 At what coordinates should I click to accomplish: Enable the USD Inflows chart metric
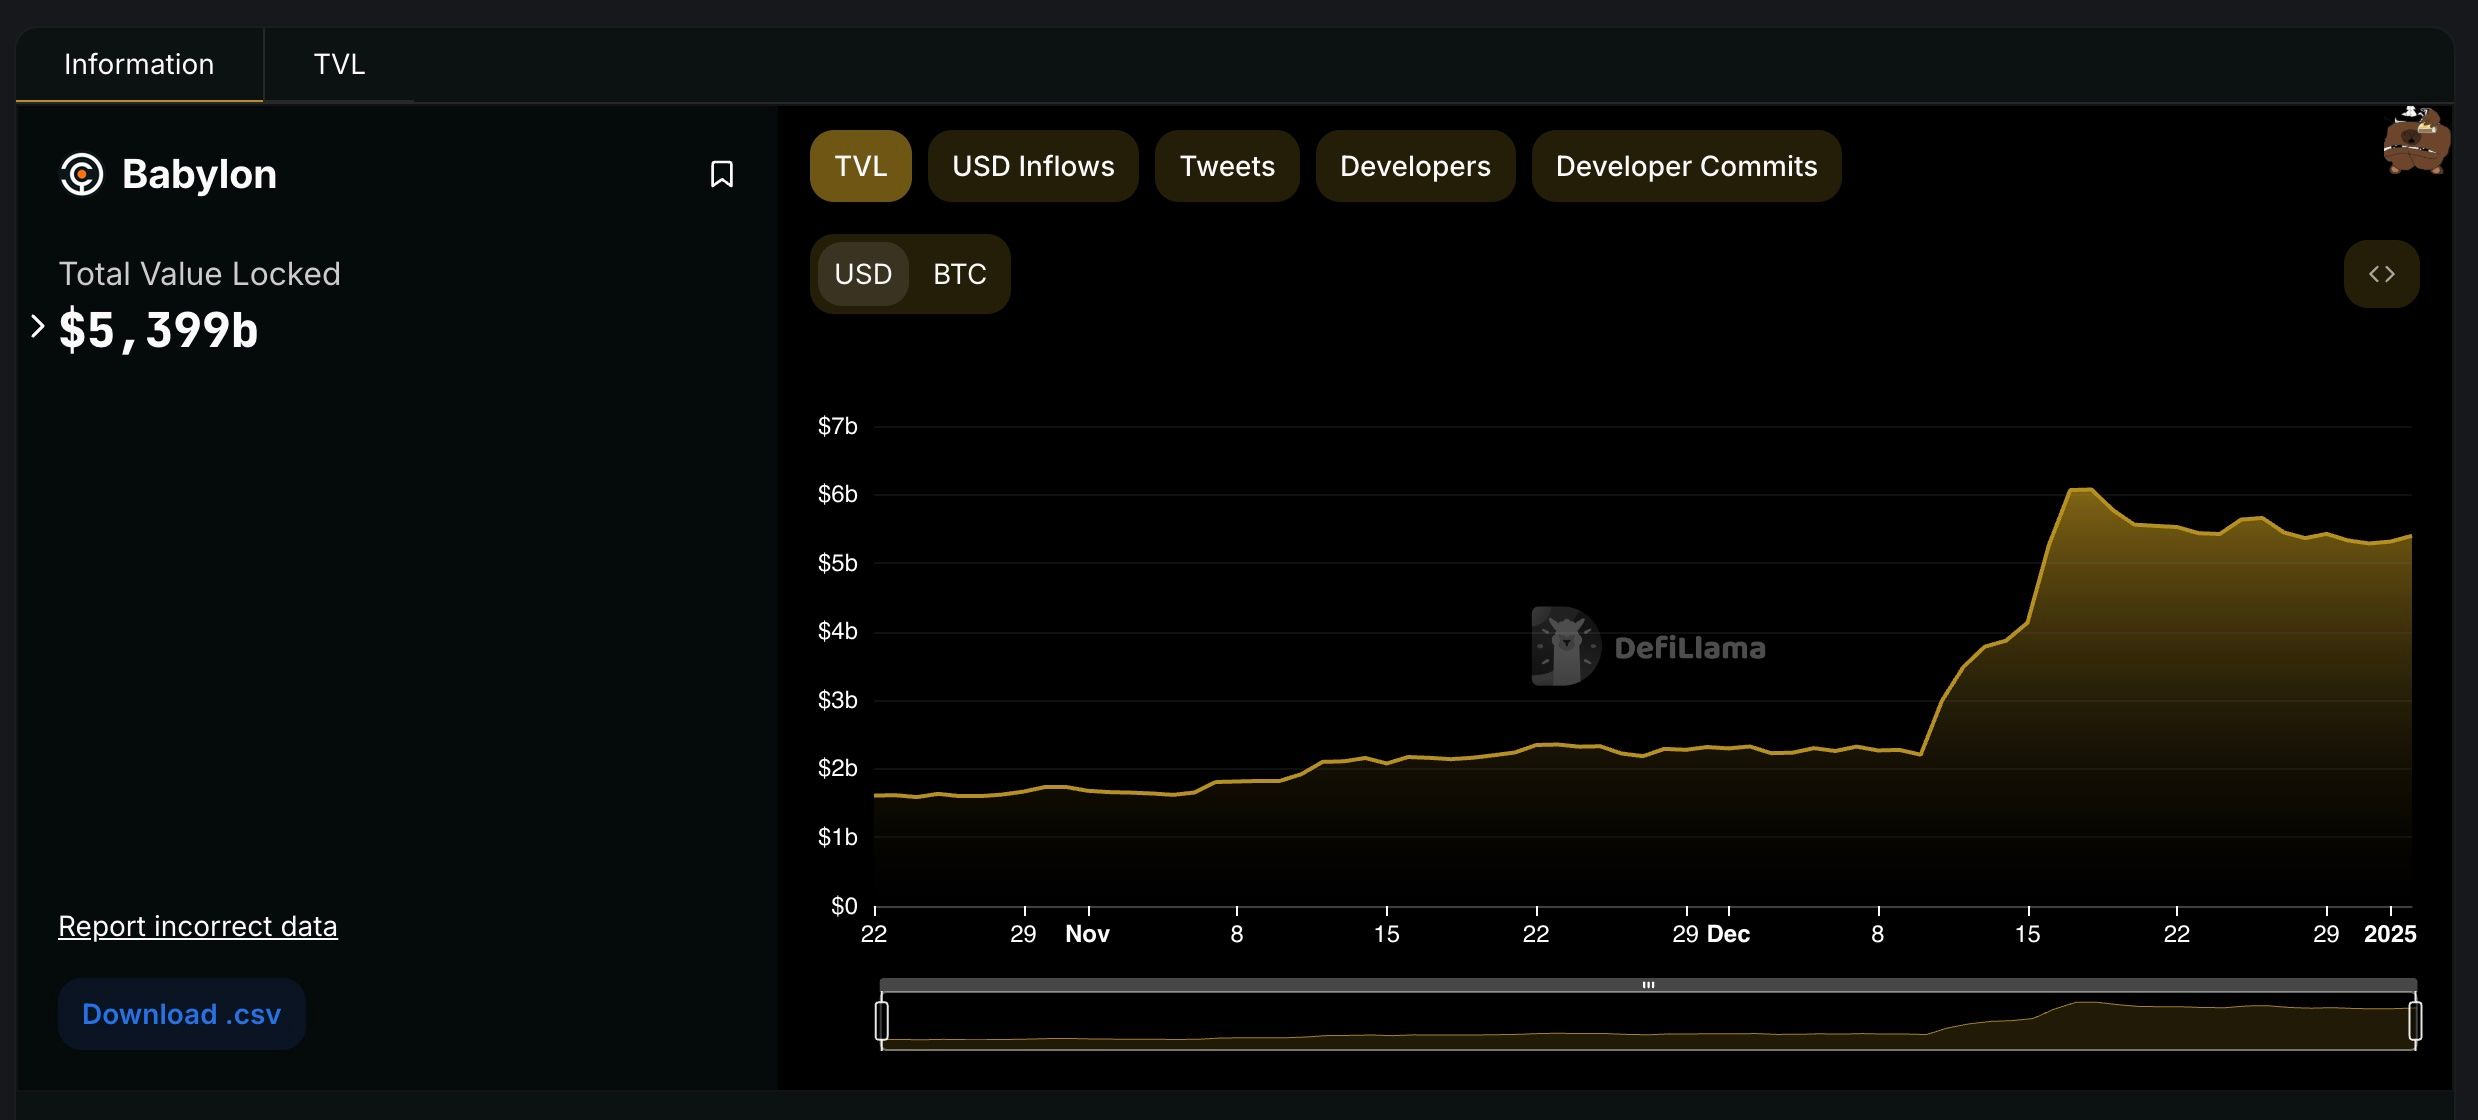pos(1033,166)
